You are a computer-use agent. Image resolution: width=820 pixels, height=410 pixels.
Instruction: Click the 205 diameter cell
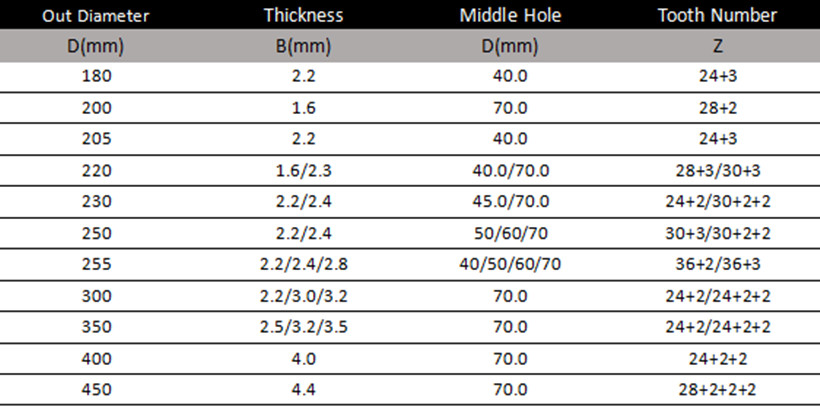pyautogui.click(x=97, y=139)
